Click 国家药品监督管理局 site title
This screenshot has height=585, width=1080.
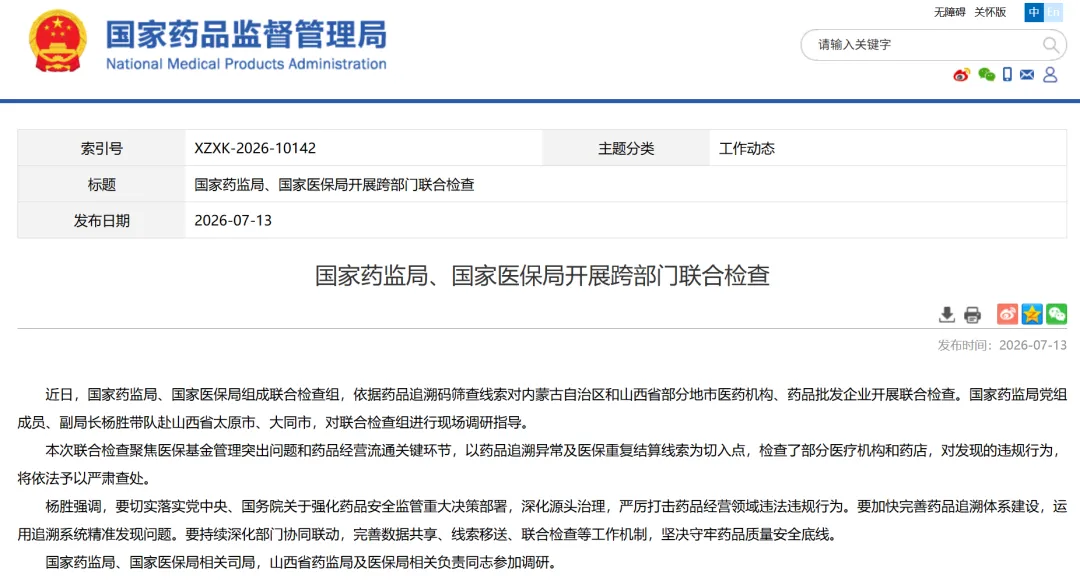pyautogui.click(x=246, y=34)
